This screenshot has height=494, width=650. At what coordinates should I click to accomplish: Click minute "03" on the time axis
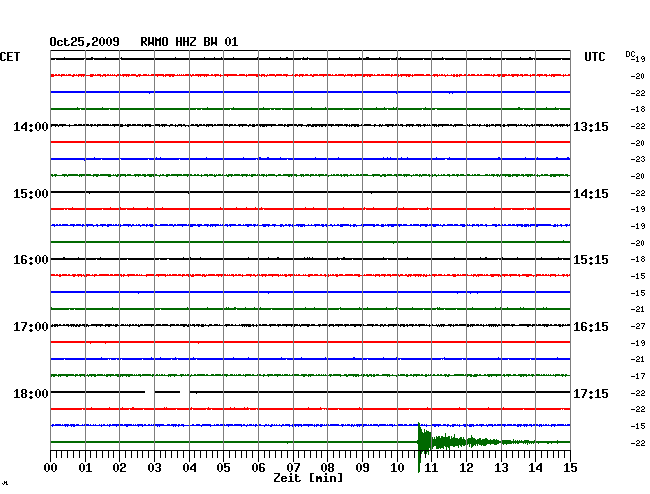(154, 468)
